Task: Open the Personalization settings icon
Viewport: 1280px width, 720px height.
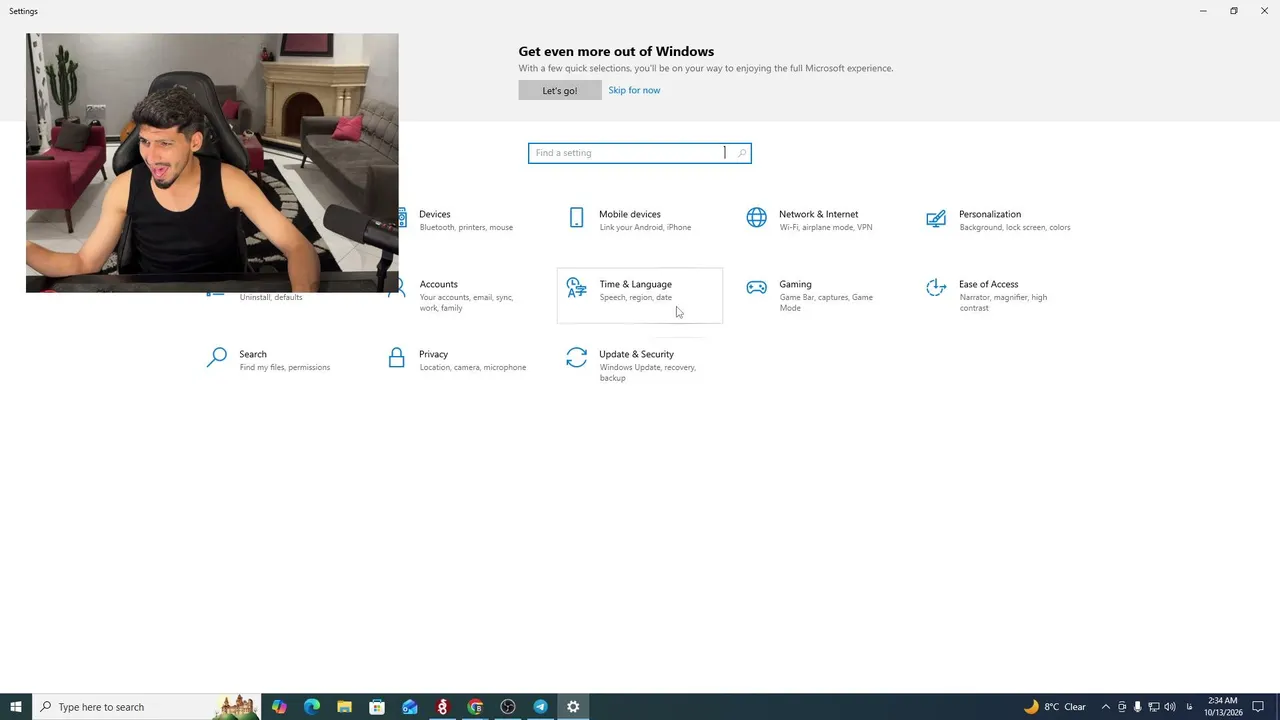Action: (936, 218)
